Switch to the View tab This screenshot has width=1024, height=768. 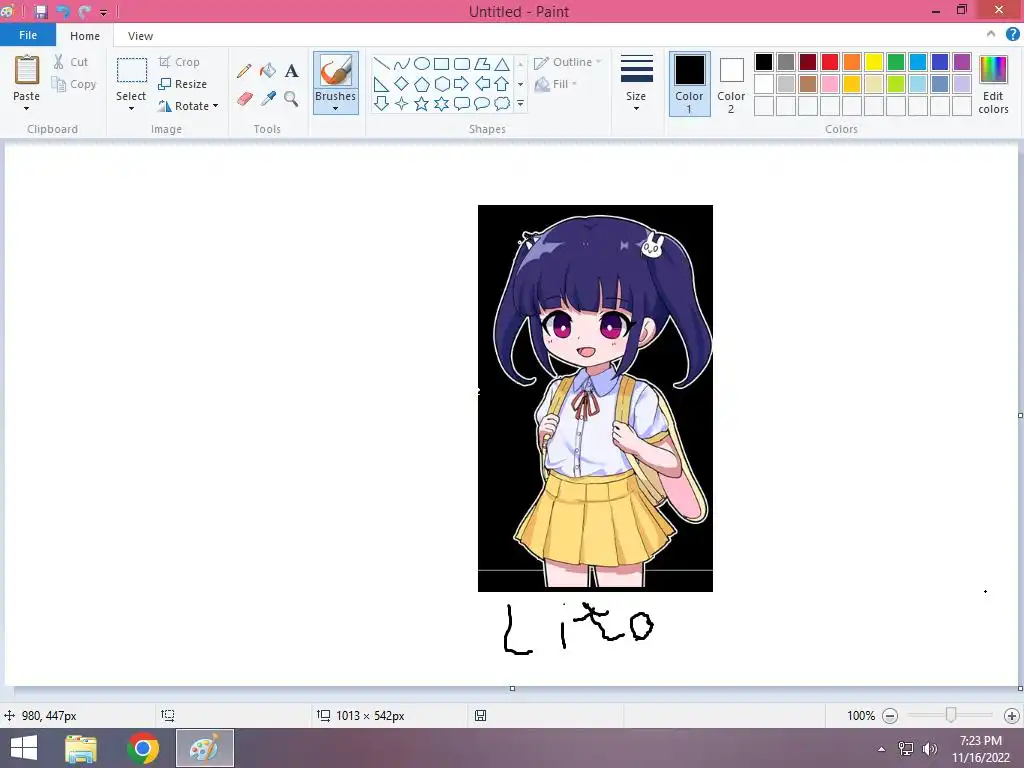click(140, 36)
